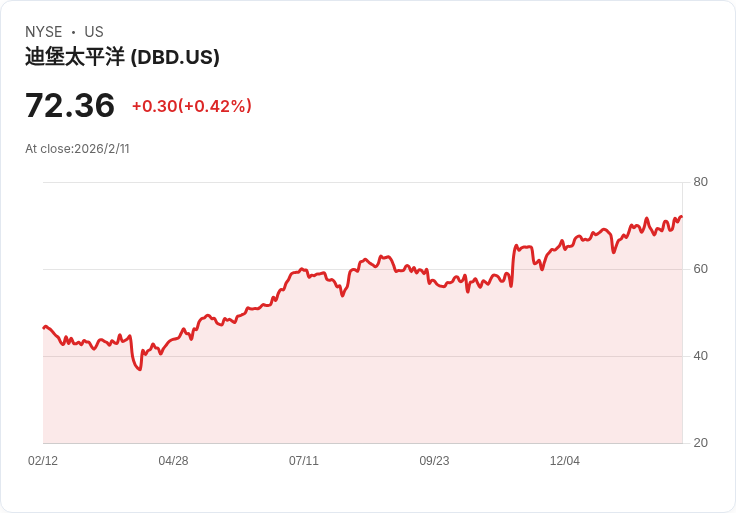736x513 pixels.
Task: Click the 12/04 date label on x-axis
Action: point(565,461)
